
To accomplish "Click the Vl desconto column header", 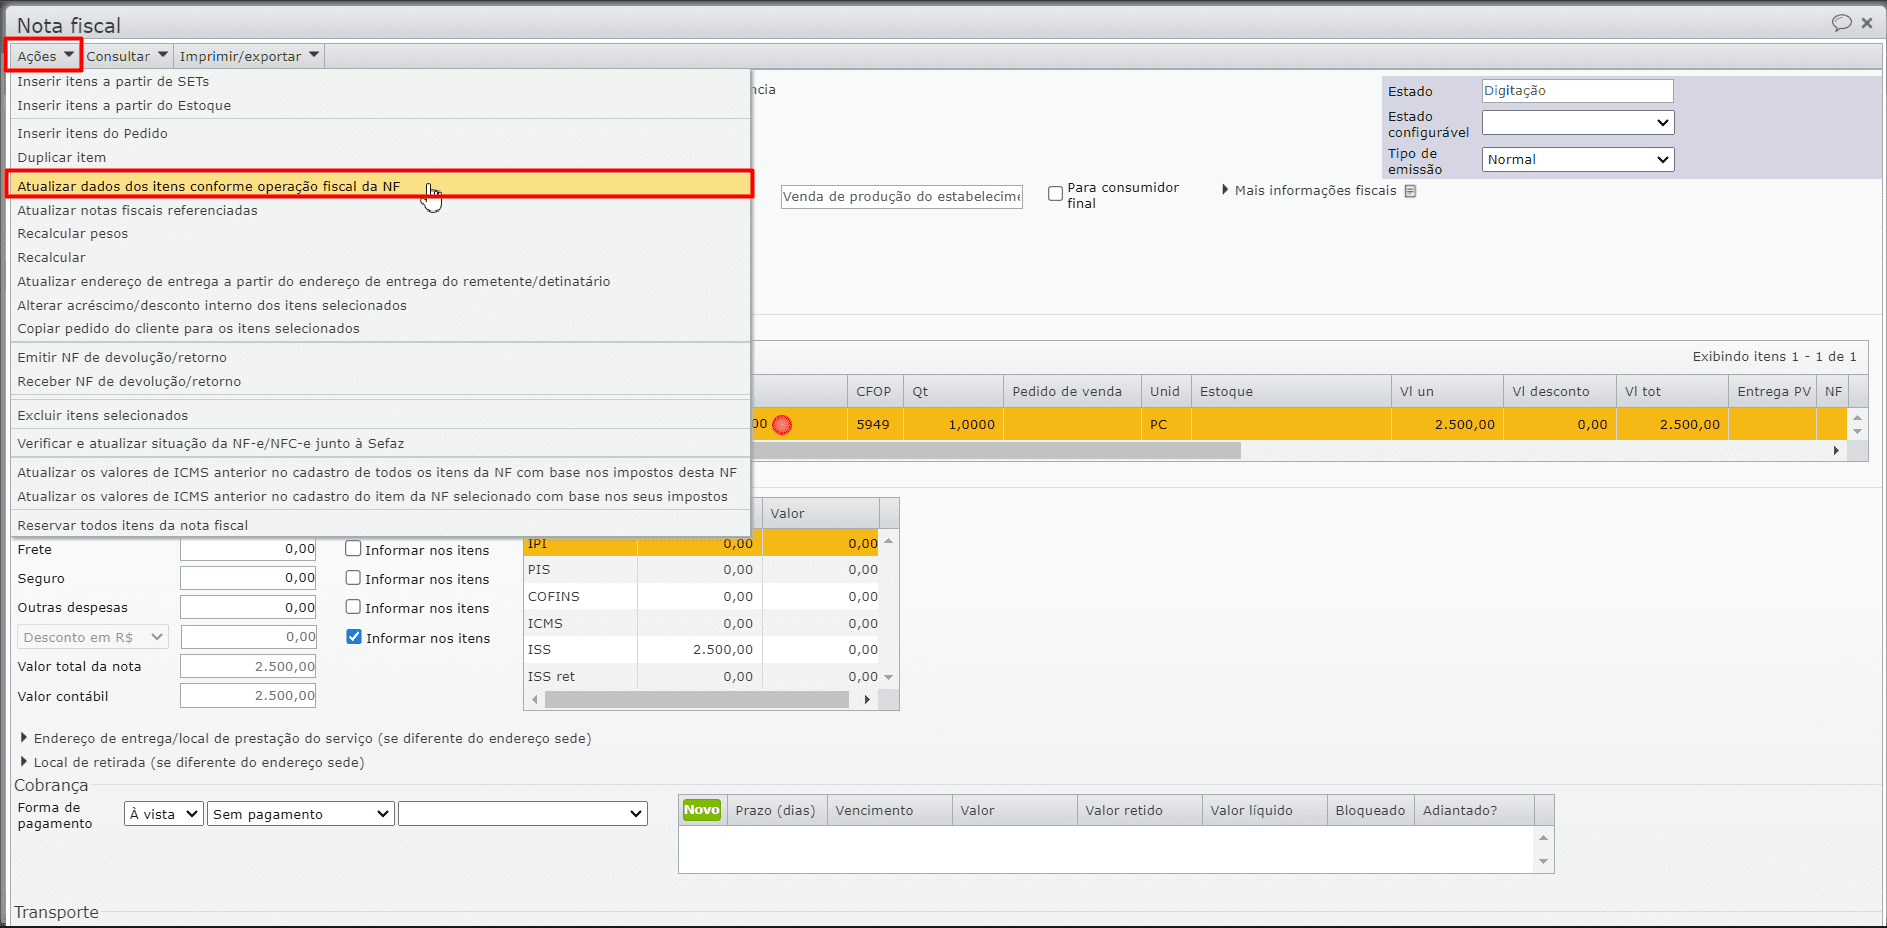I will point(1559,392).
